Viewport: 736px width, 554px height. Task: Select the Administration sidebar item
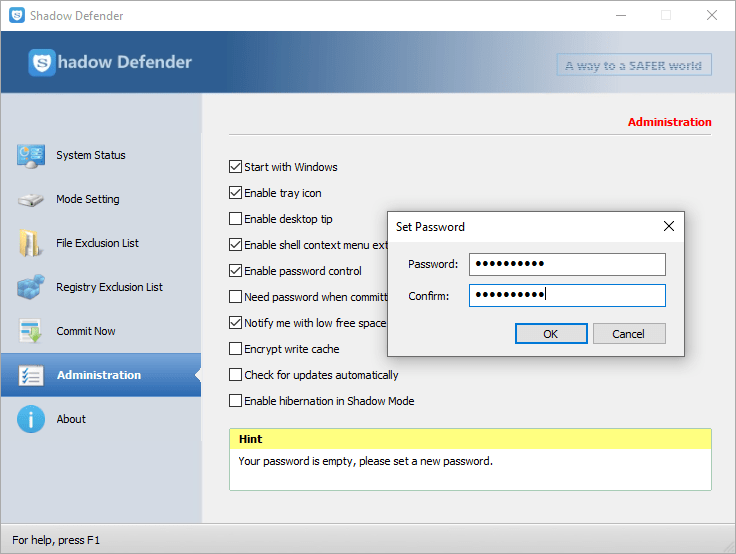click(101, 375)
